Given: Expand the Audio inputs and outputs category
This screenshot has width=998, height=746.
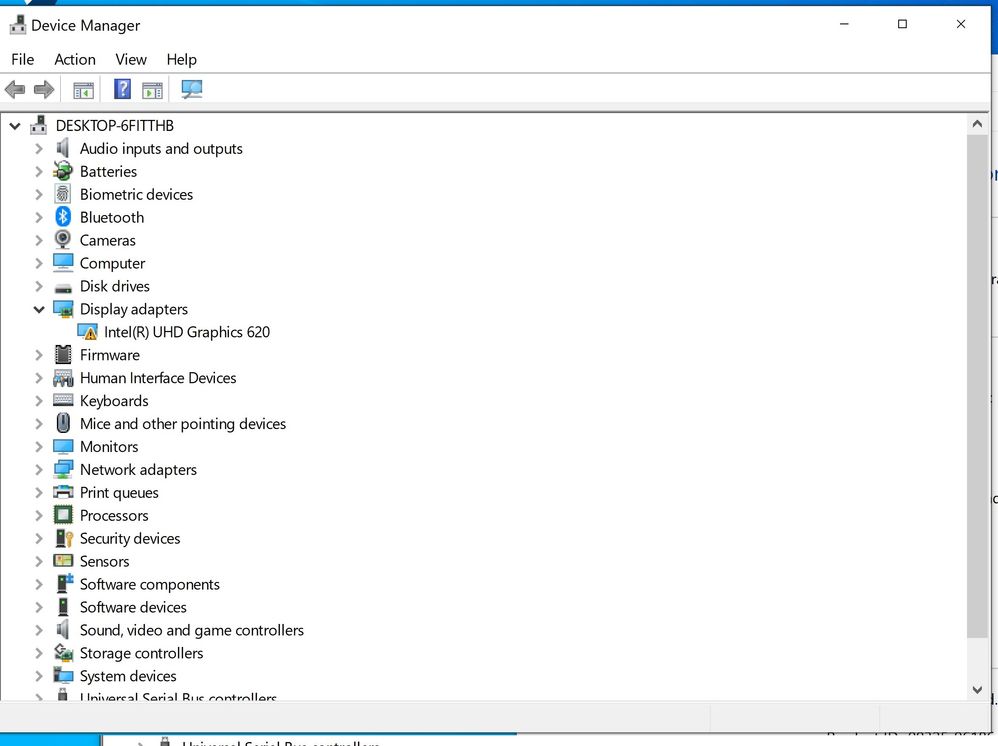Looking at the screenshot, I should click(x=39, y=149).
